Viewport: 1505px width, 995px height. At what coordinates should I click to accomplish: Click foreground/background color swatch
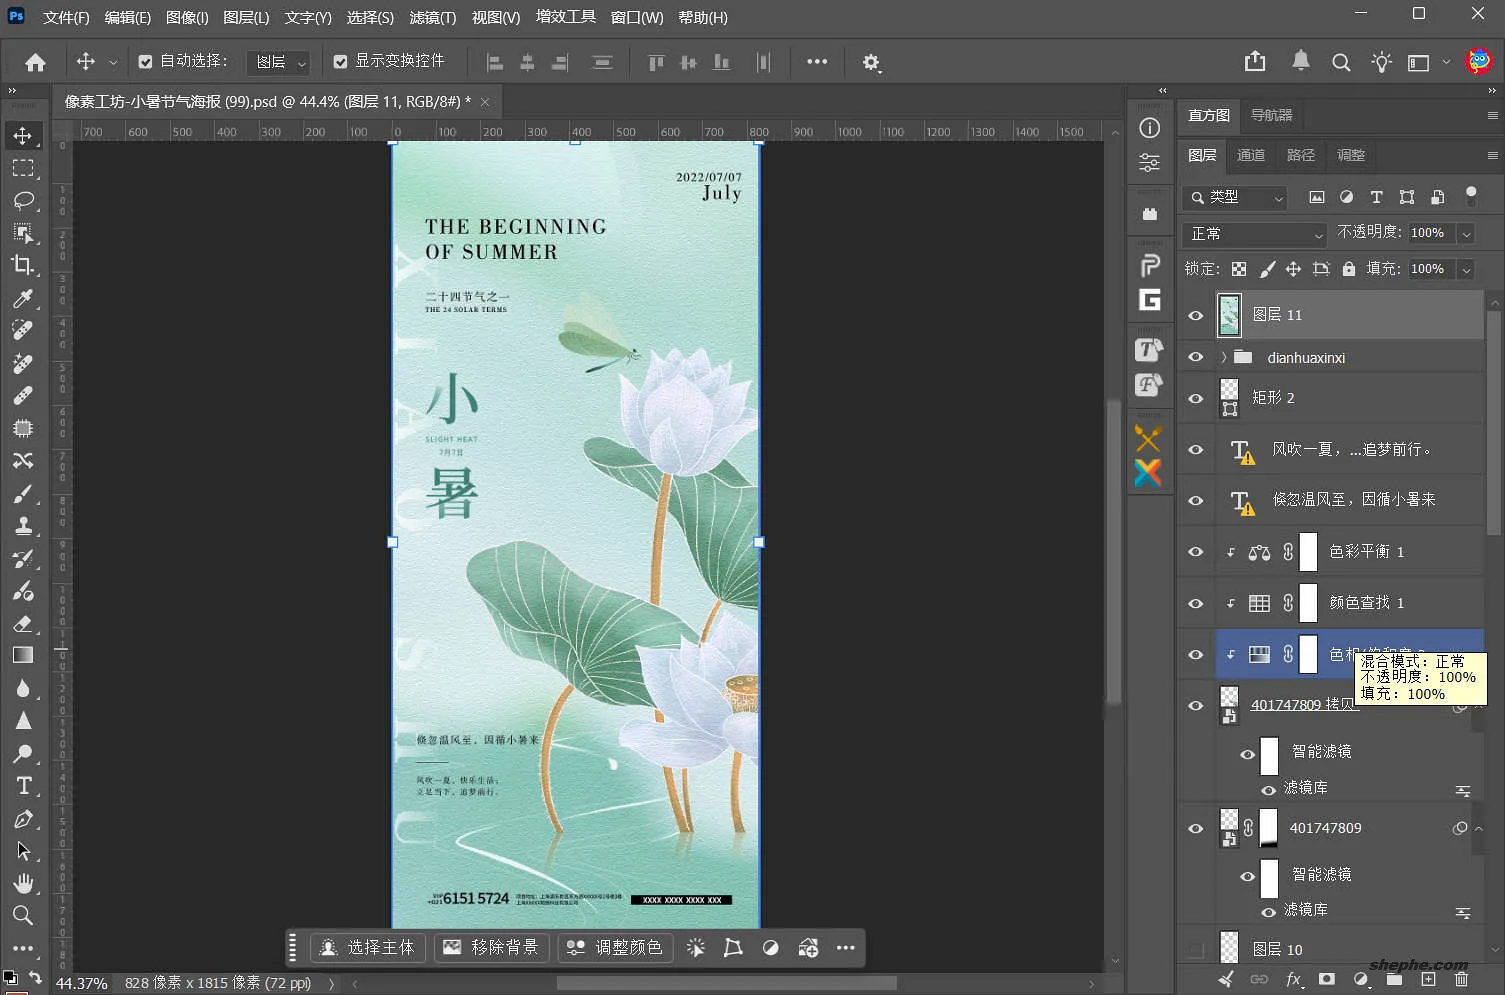(x=9, y=978)
